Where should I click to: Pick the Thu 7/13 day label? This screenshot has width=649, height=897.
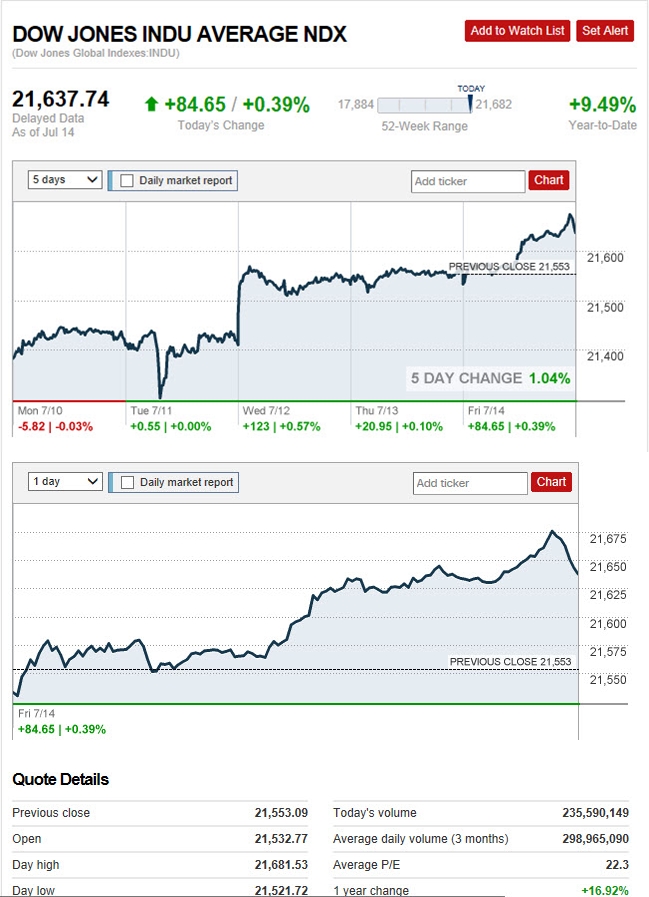[x=378, y=410]
